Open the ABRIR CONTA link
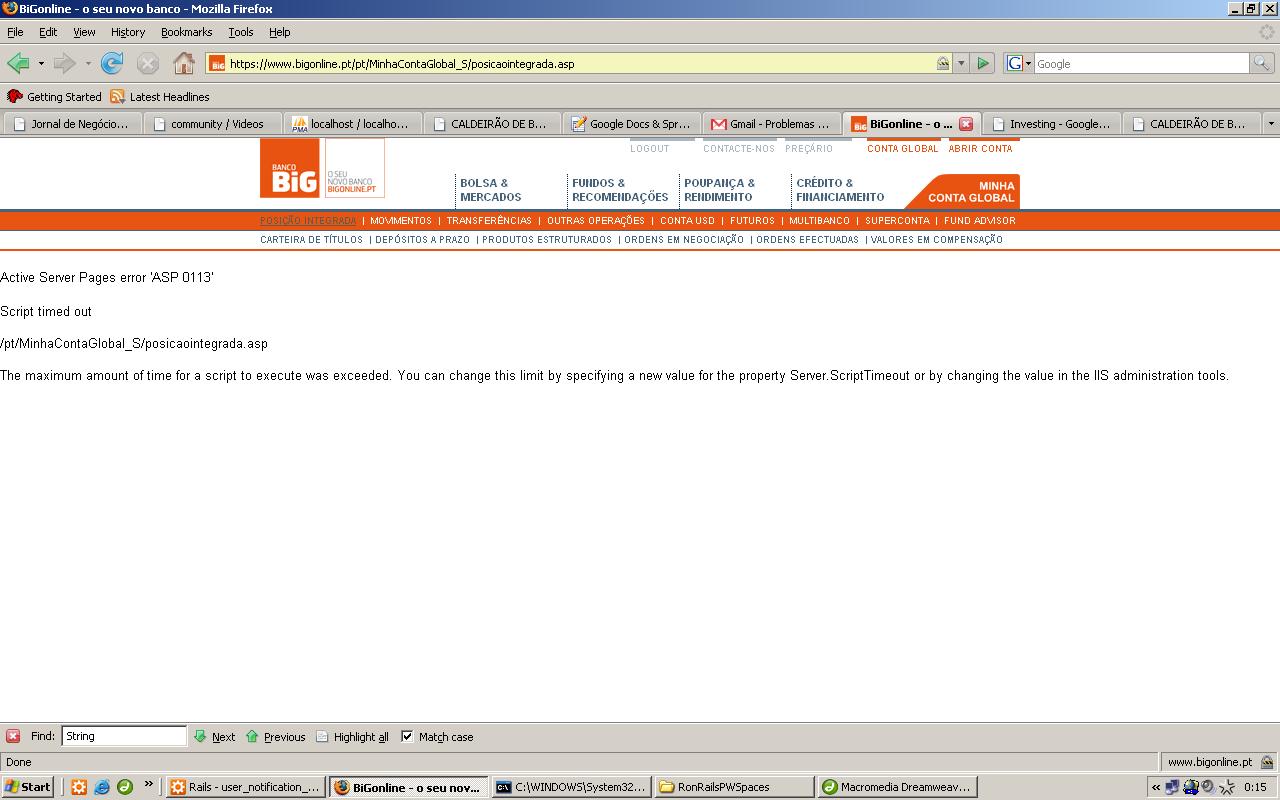1280x800 pixels. [x=981, y=149]
